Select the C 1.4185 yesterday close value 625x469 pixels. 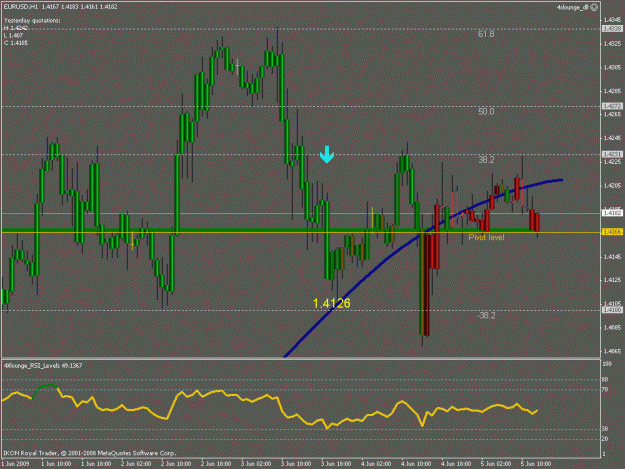click(x=16, y=43)
